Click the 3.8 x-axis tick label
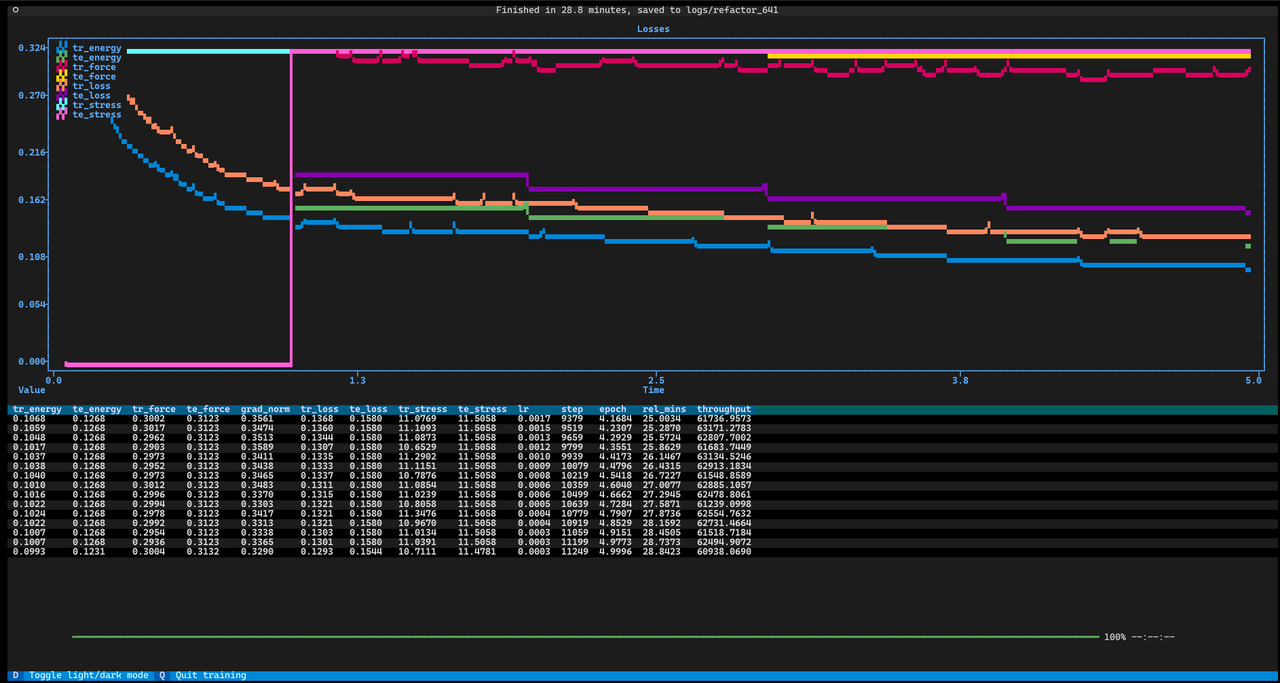The image size is (1280, 683). 960,380
